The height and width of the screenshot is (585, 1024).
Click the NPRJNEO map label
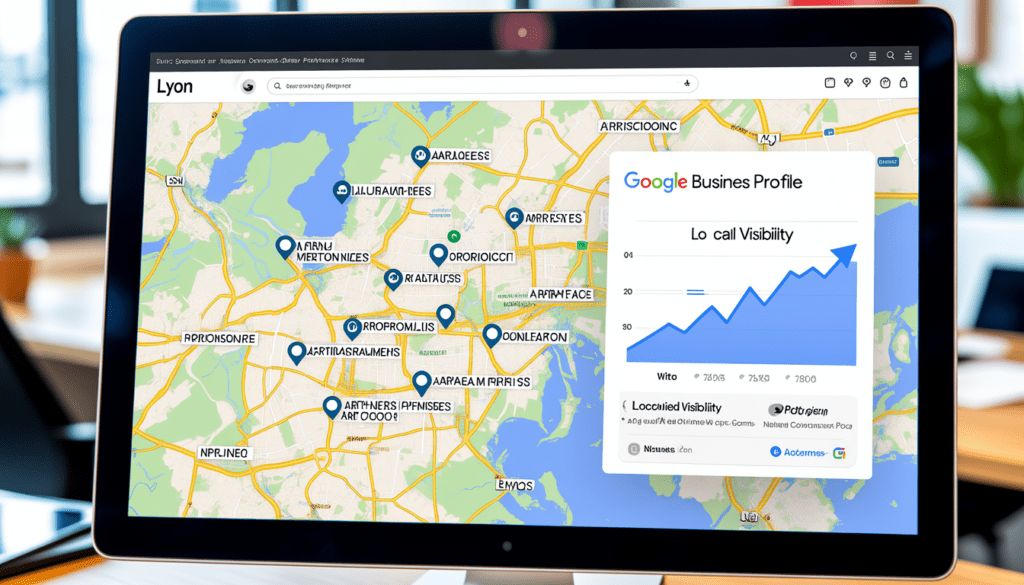click(225, 452)
